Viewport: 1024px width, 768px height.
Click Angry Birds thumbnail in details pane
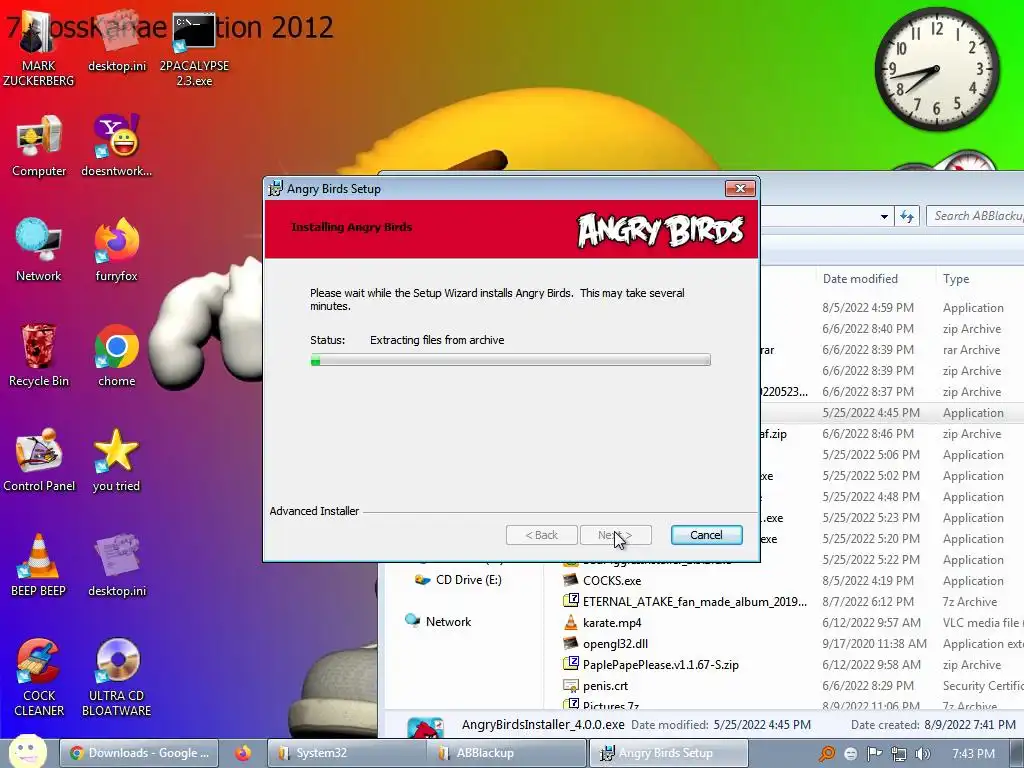(425, 728)
